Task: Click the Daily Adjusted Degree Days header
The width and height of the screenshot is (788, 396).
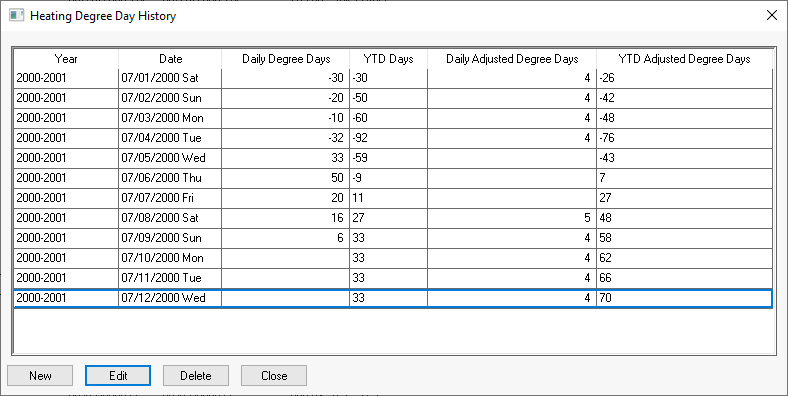Action: pyautogui.click(x=512, y=59)
